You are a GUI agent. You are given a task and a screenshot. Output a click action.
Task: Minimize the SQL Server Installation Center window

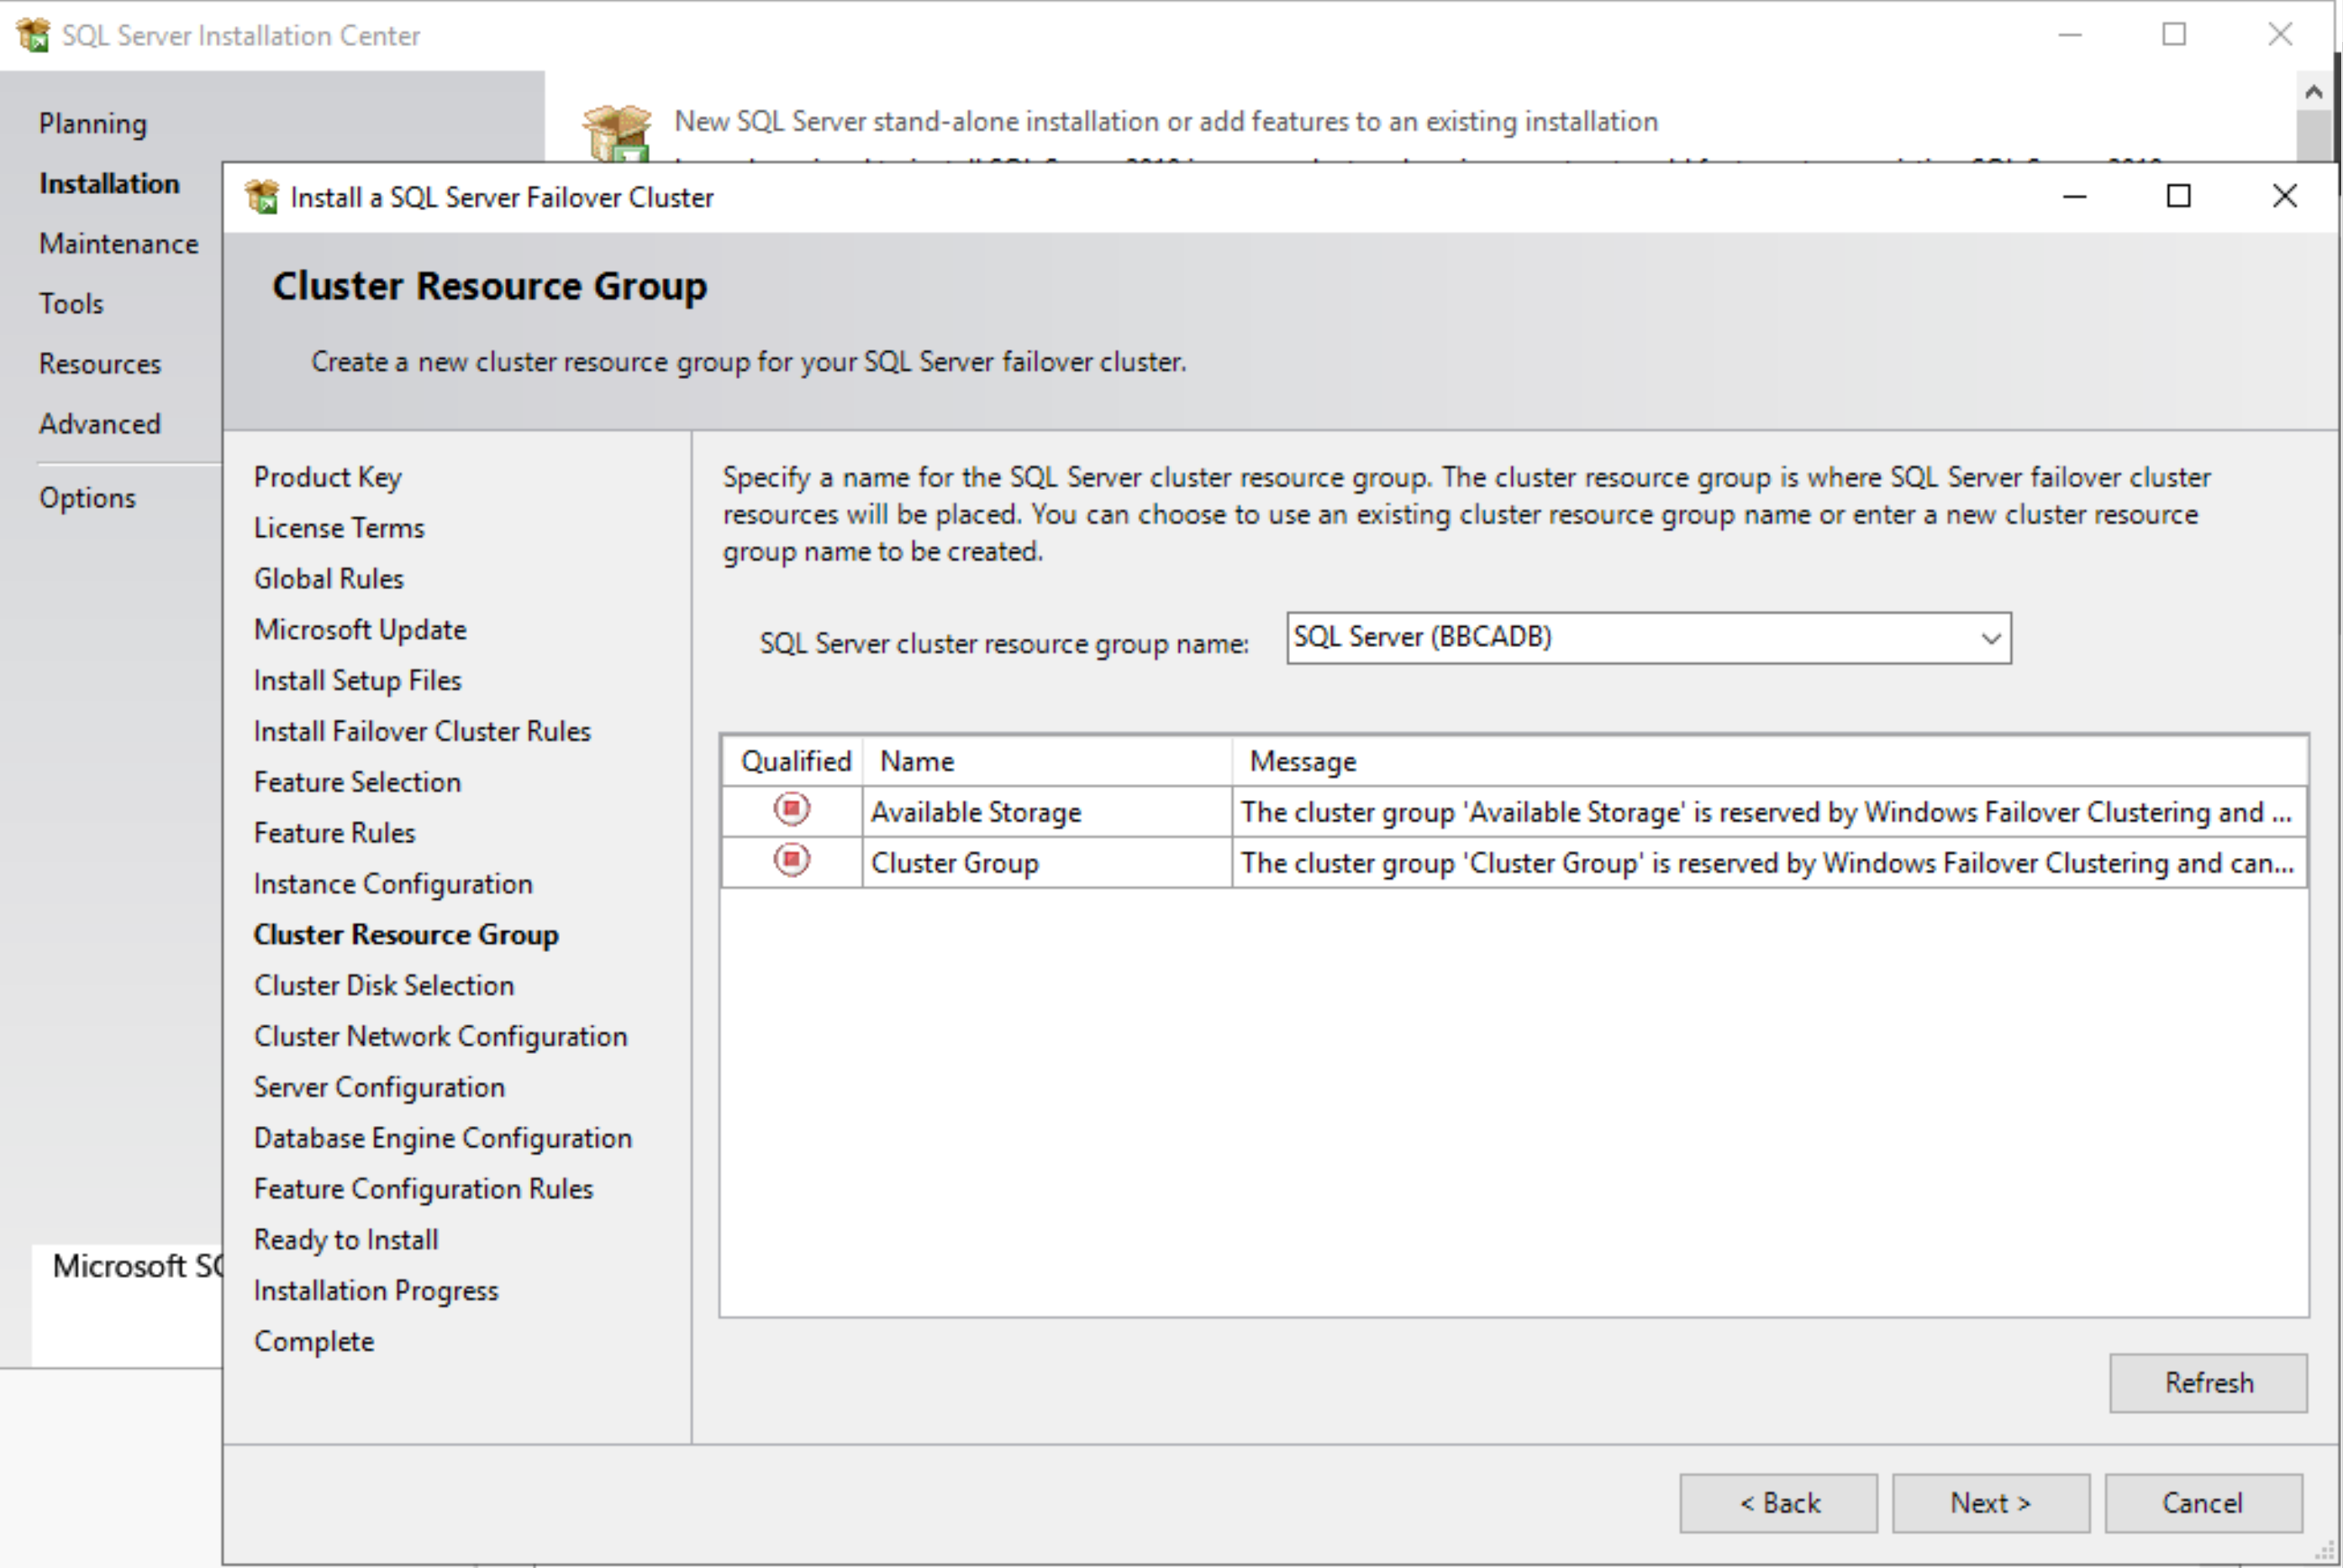pyautogui.click(x=2070, y=35)
